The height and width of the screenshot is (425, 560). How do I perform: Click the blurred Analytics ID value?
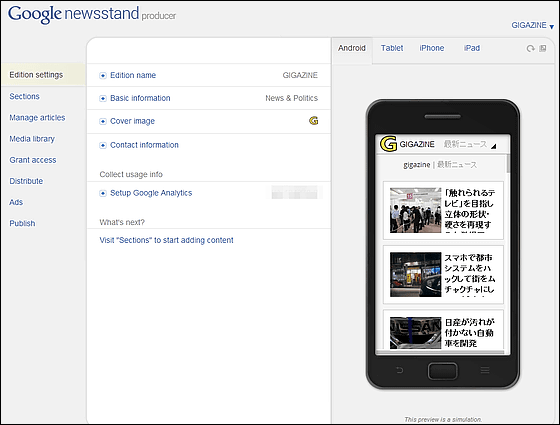click(294, 192)
